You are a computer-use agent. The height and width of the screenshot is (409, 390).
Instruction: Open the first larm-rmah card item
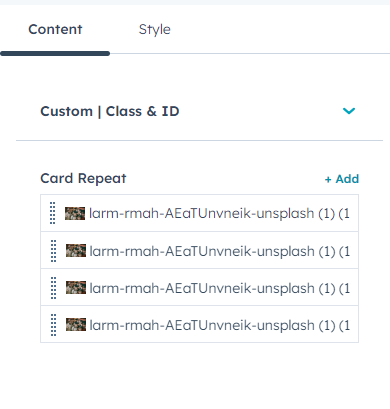(x=199, y=213)
